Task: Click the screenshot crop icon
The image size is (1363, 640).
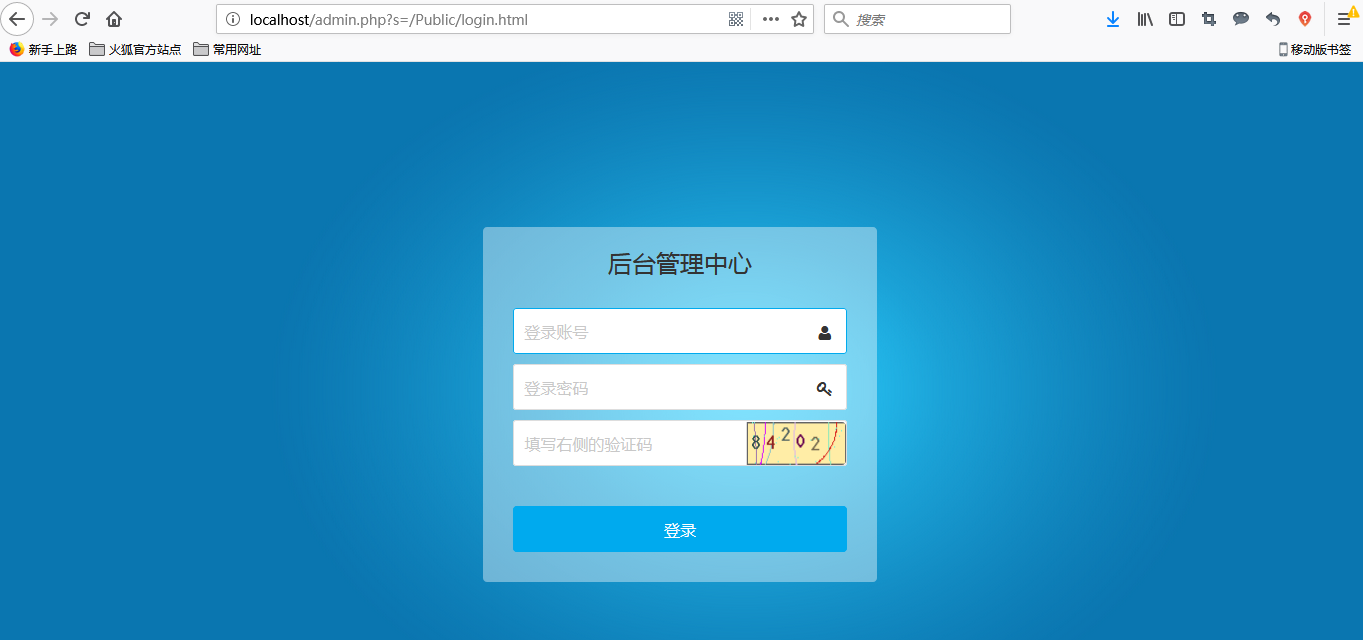Action: 1209,19
